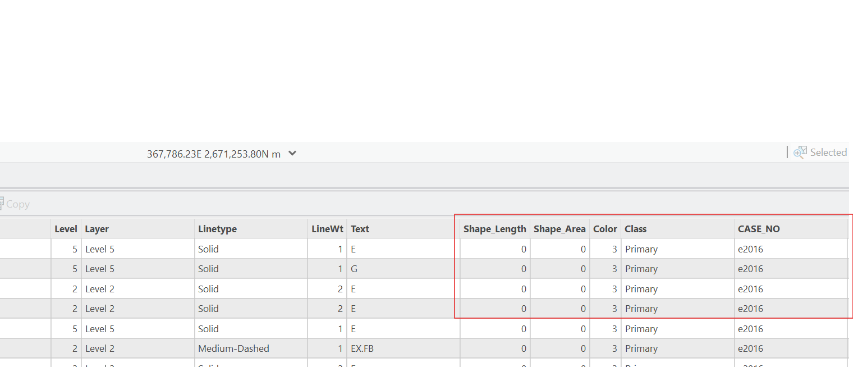Sort by the Shape_Length column header
Viewport: 853px width, 367px height.
(x=495, y=229)
